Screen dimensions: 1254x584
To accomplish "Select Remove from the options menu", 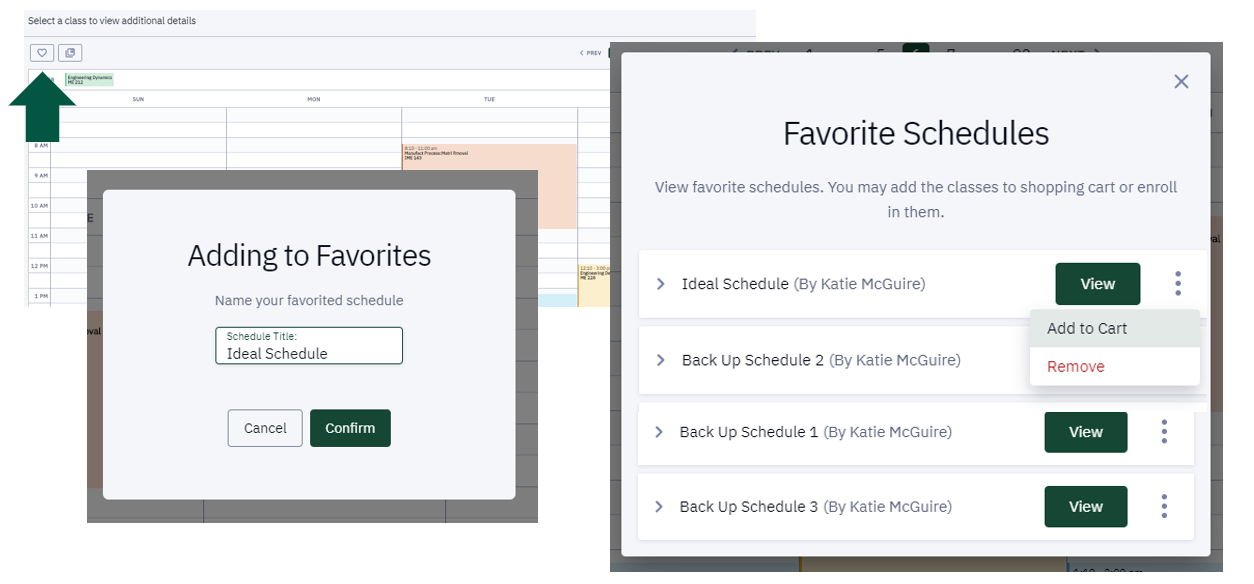I will point(1076,367).
